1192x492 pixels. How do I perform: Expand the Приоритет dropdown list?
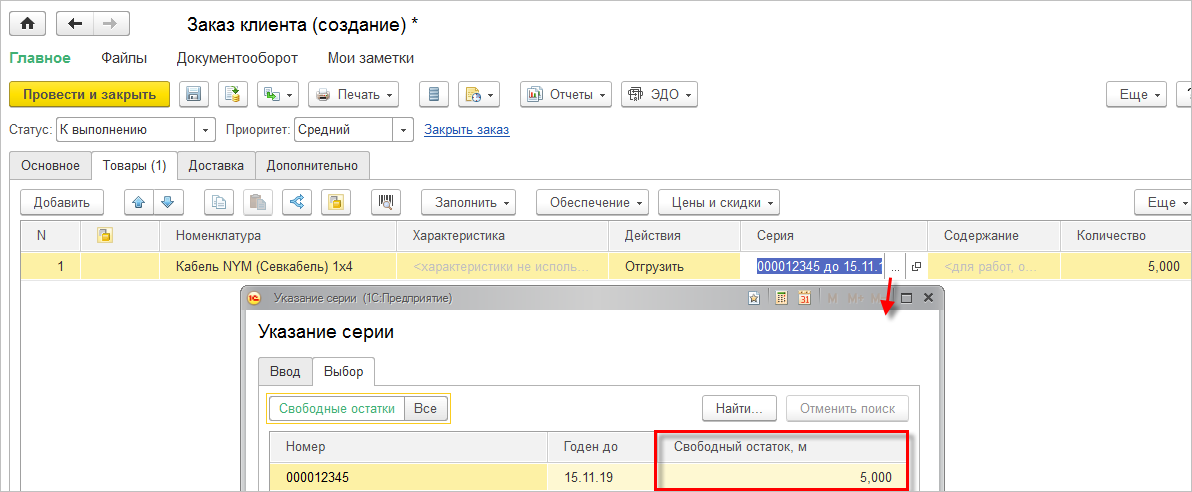pos(403,130)
